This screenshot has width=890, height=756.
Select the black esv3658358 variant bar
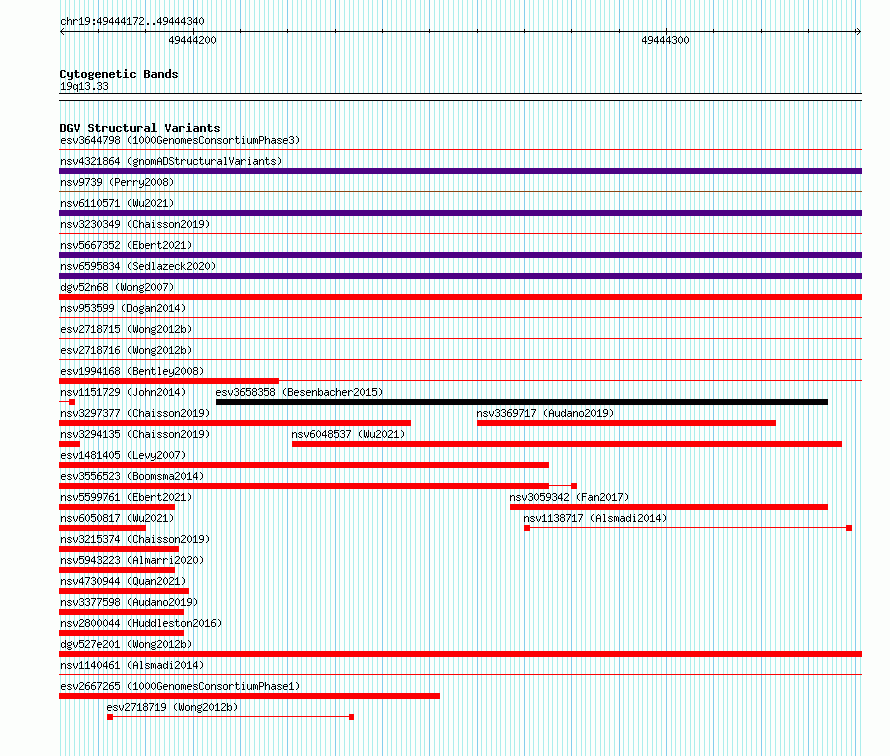pos(522,402)
